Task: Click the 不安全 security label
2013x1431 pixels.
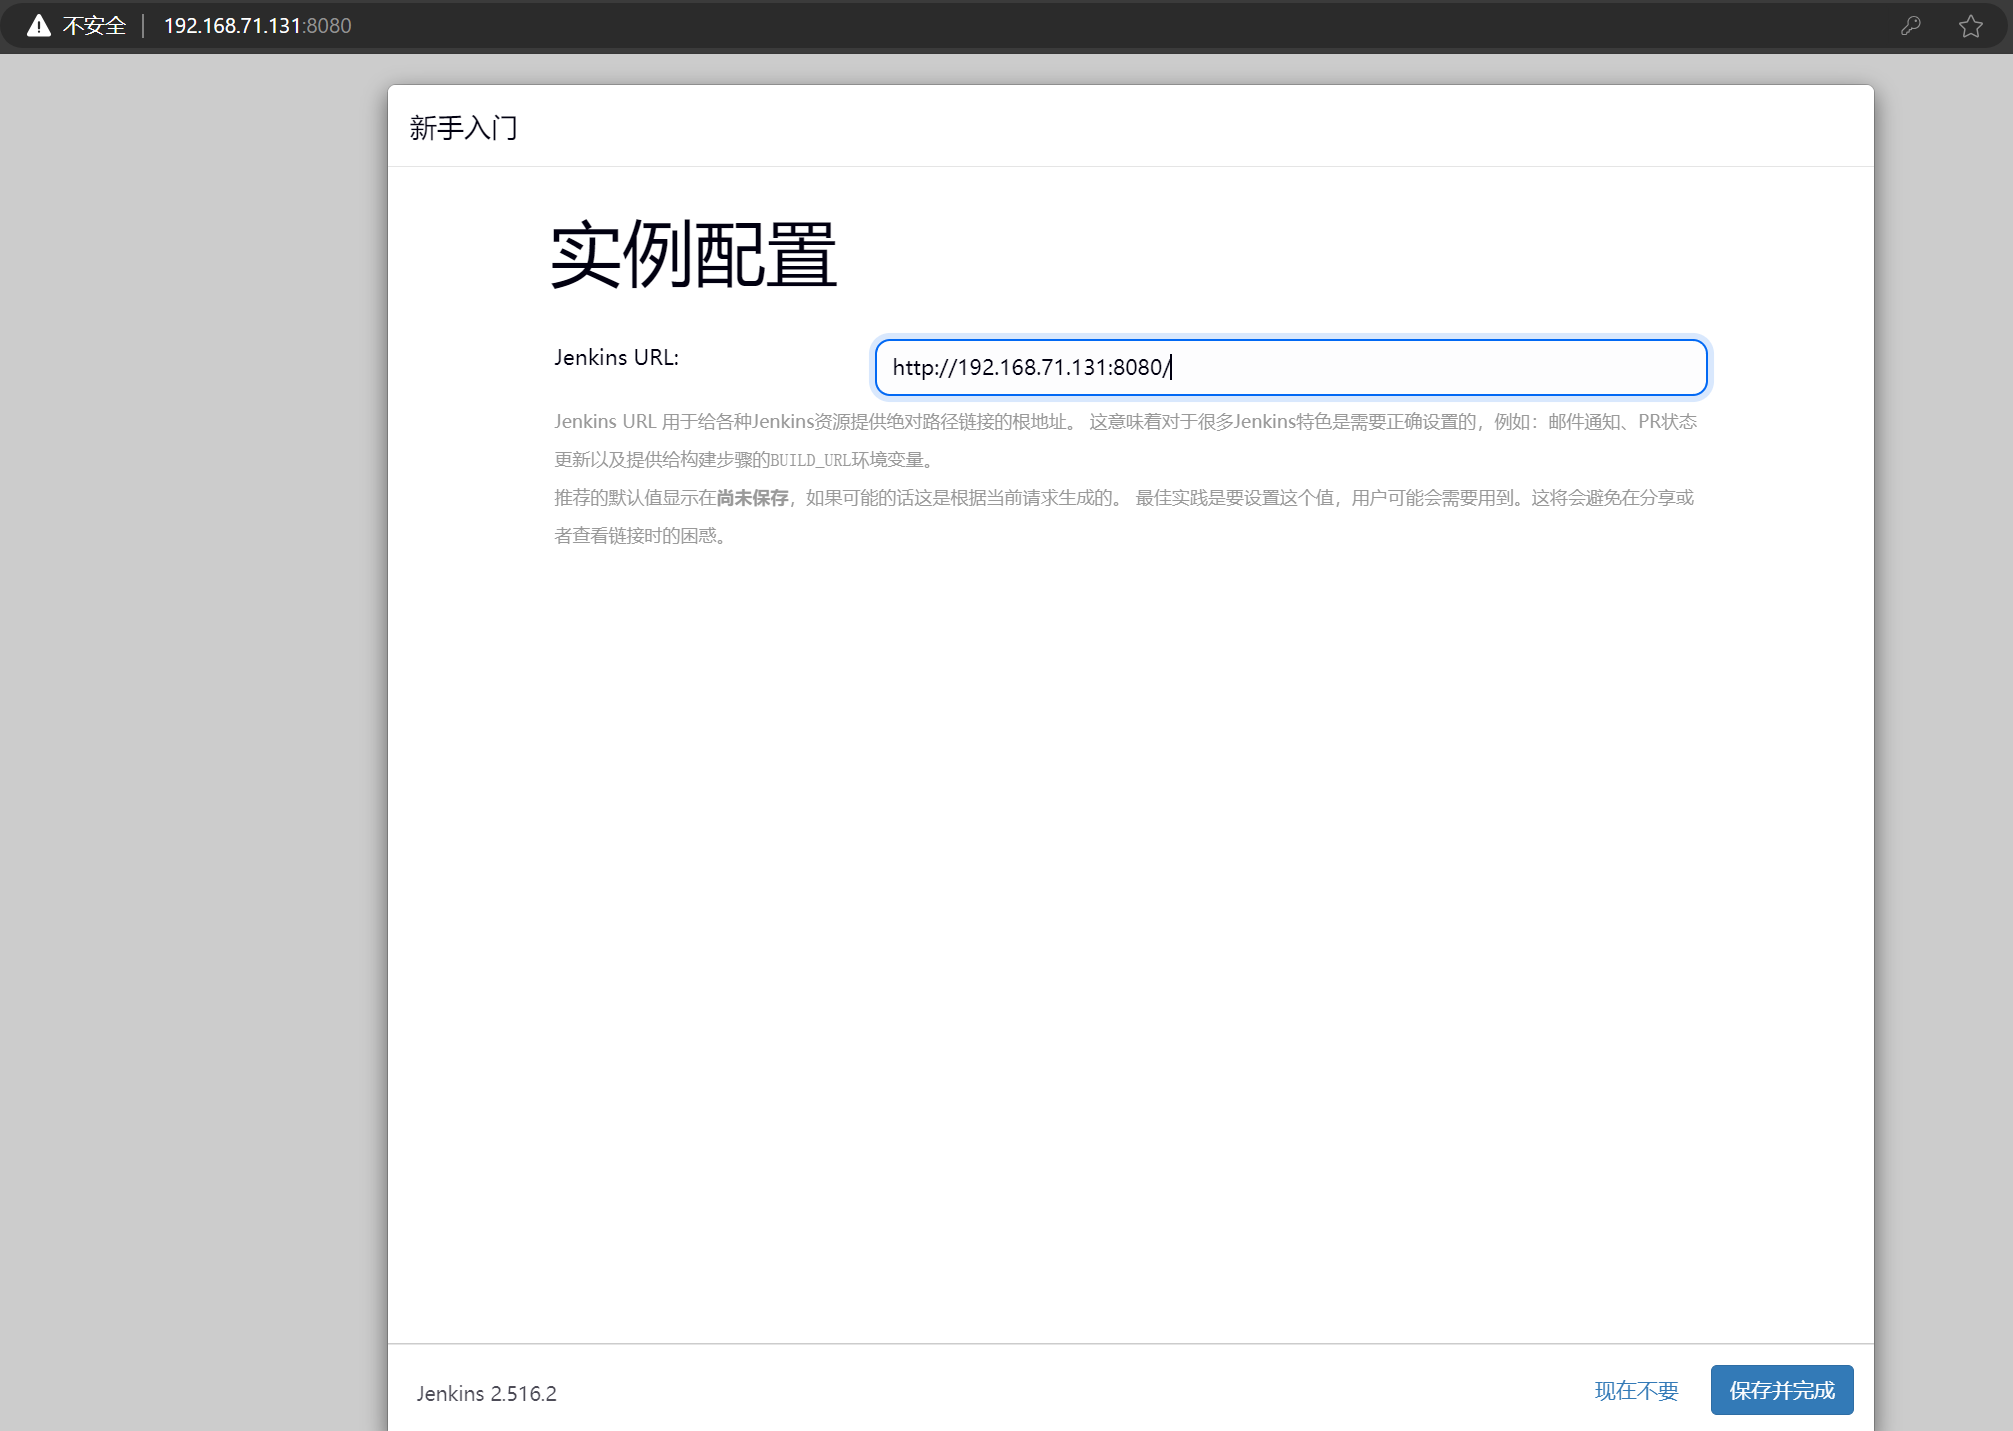Action: pos(94,26)
